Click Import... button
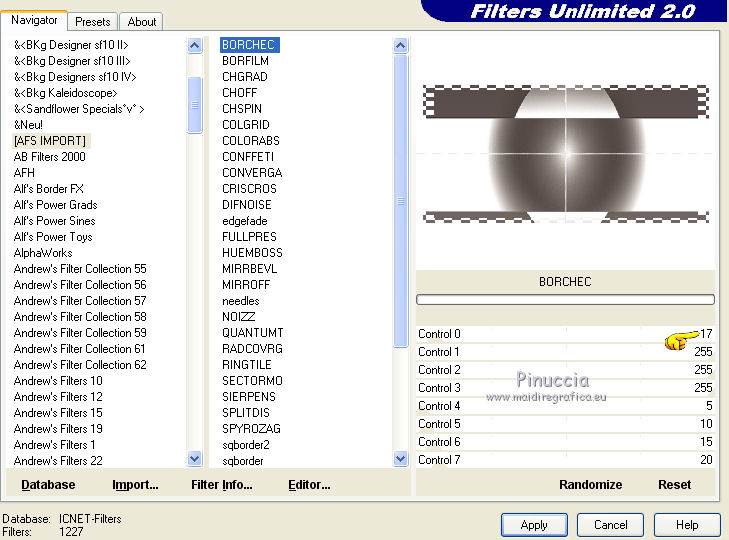 (135, 485)
